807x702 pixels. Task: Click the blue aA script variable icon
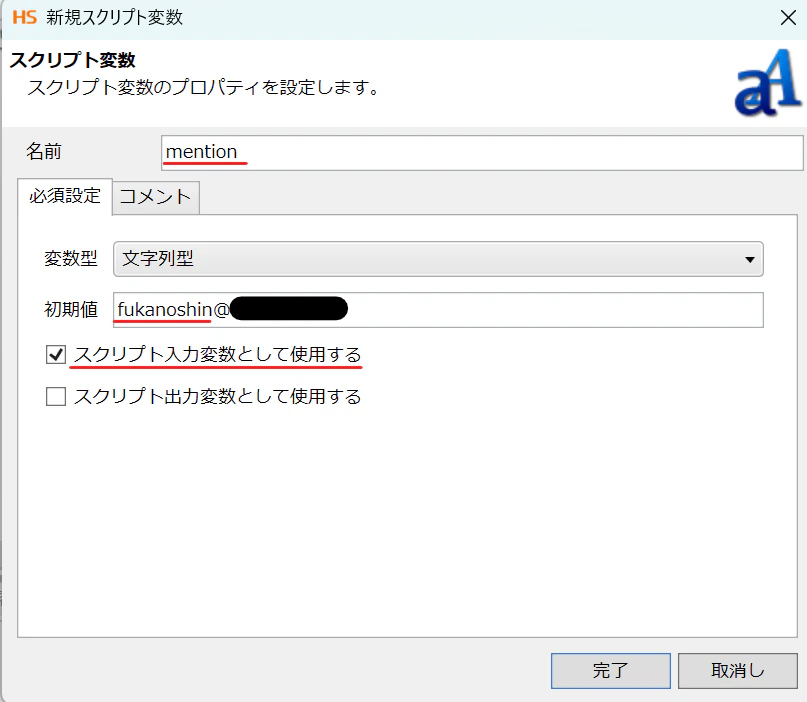(x=767, y=82)
